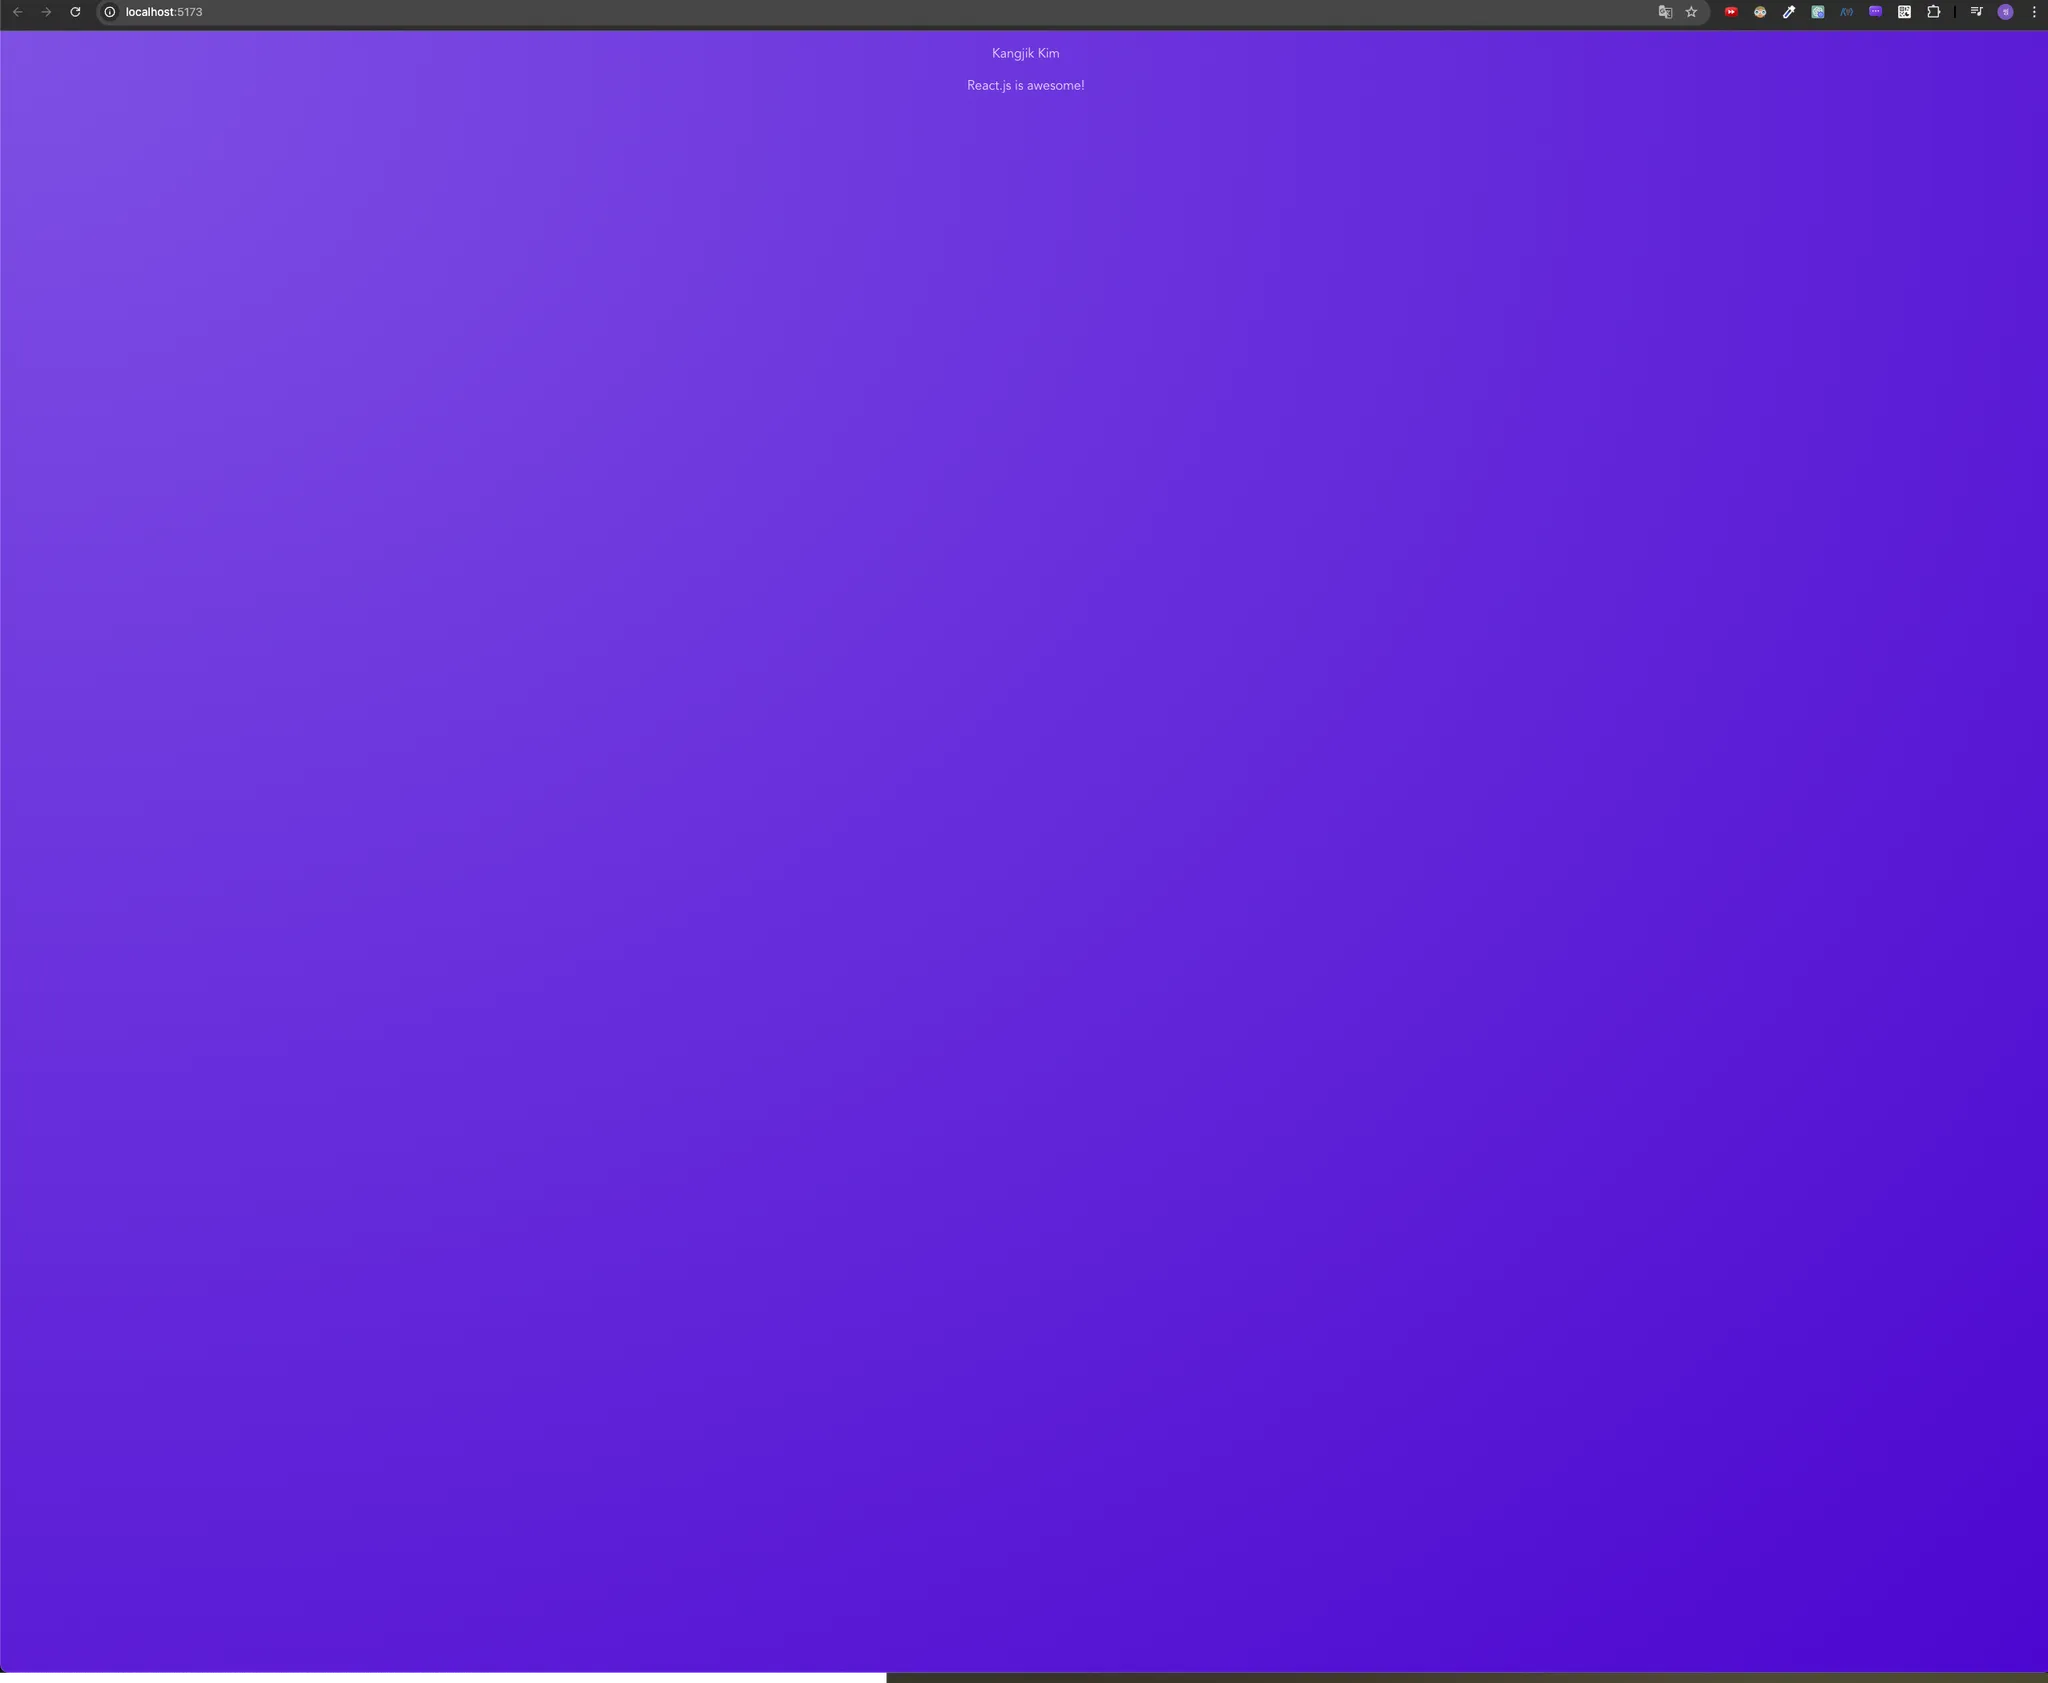Activate the eyedropper color picker extension
The width and height of the screenshot is (2048, 1683).
(x=1789, y=12)
